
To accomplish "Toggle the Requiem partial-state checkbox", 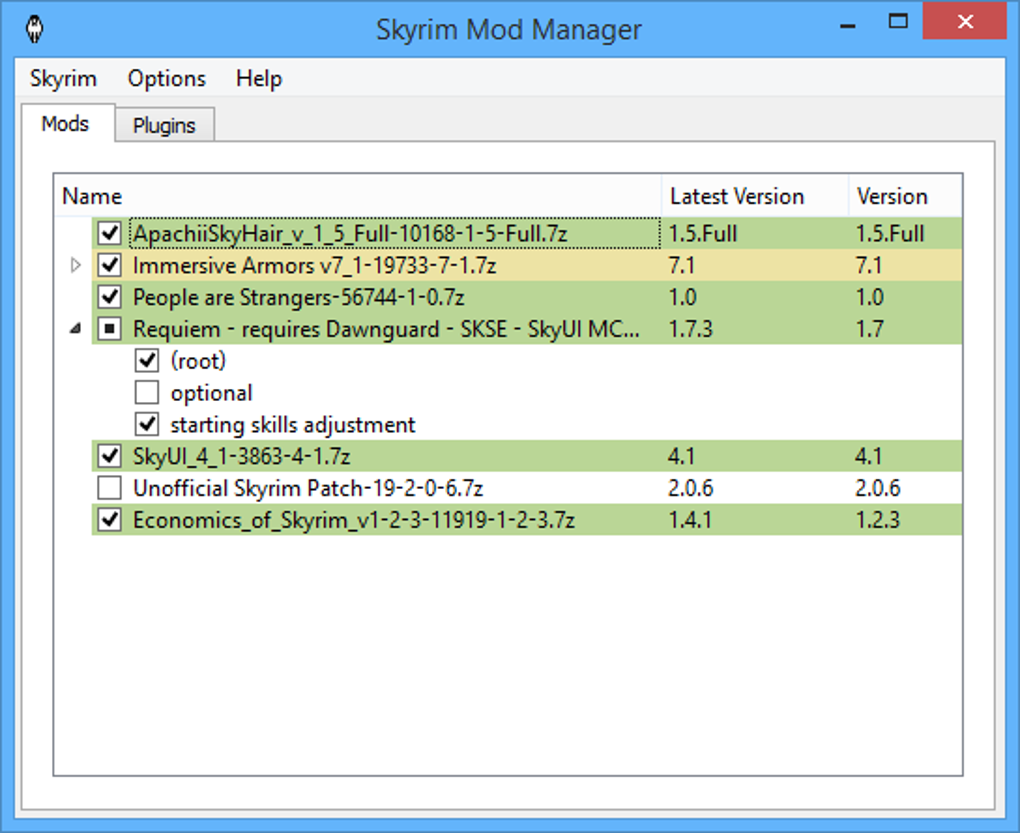I will pos(109,328).
